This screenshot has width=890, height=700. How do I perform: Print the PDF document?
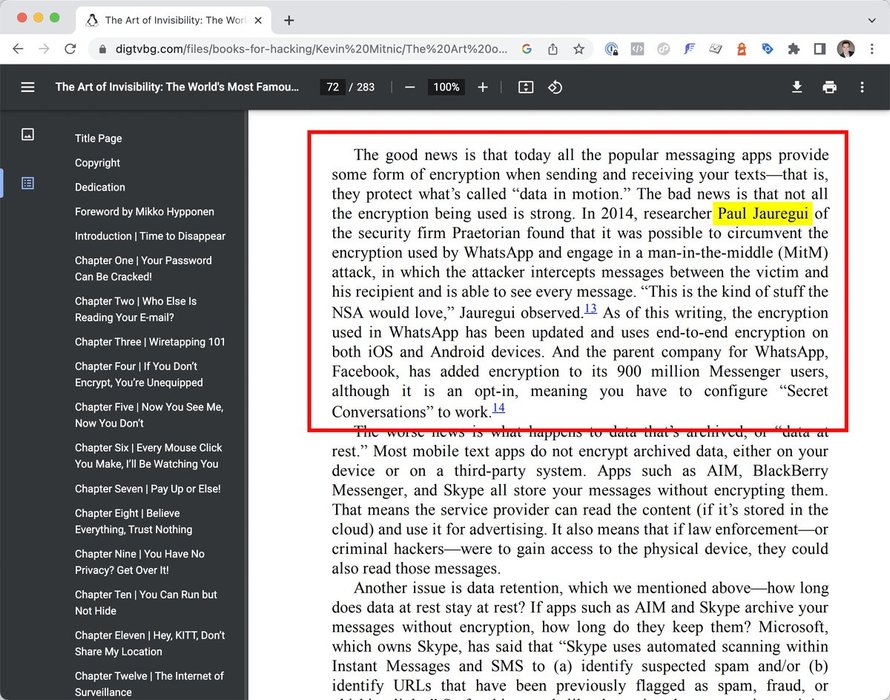[829, 87]
